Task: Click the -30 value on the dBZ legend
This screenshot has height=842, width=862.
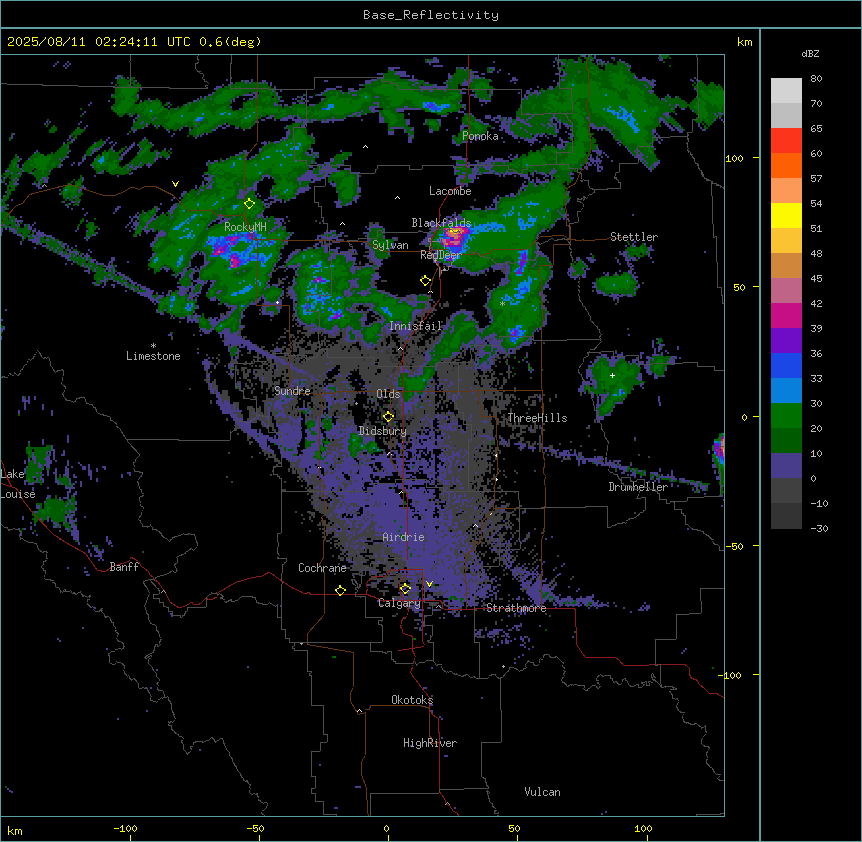Action: tap(819, 528)
